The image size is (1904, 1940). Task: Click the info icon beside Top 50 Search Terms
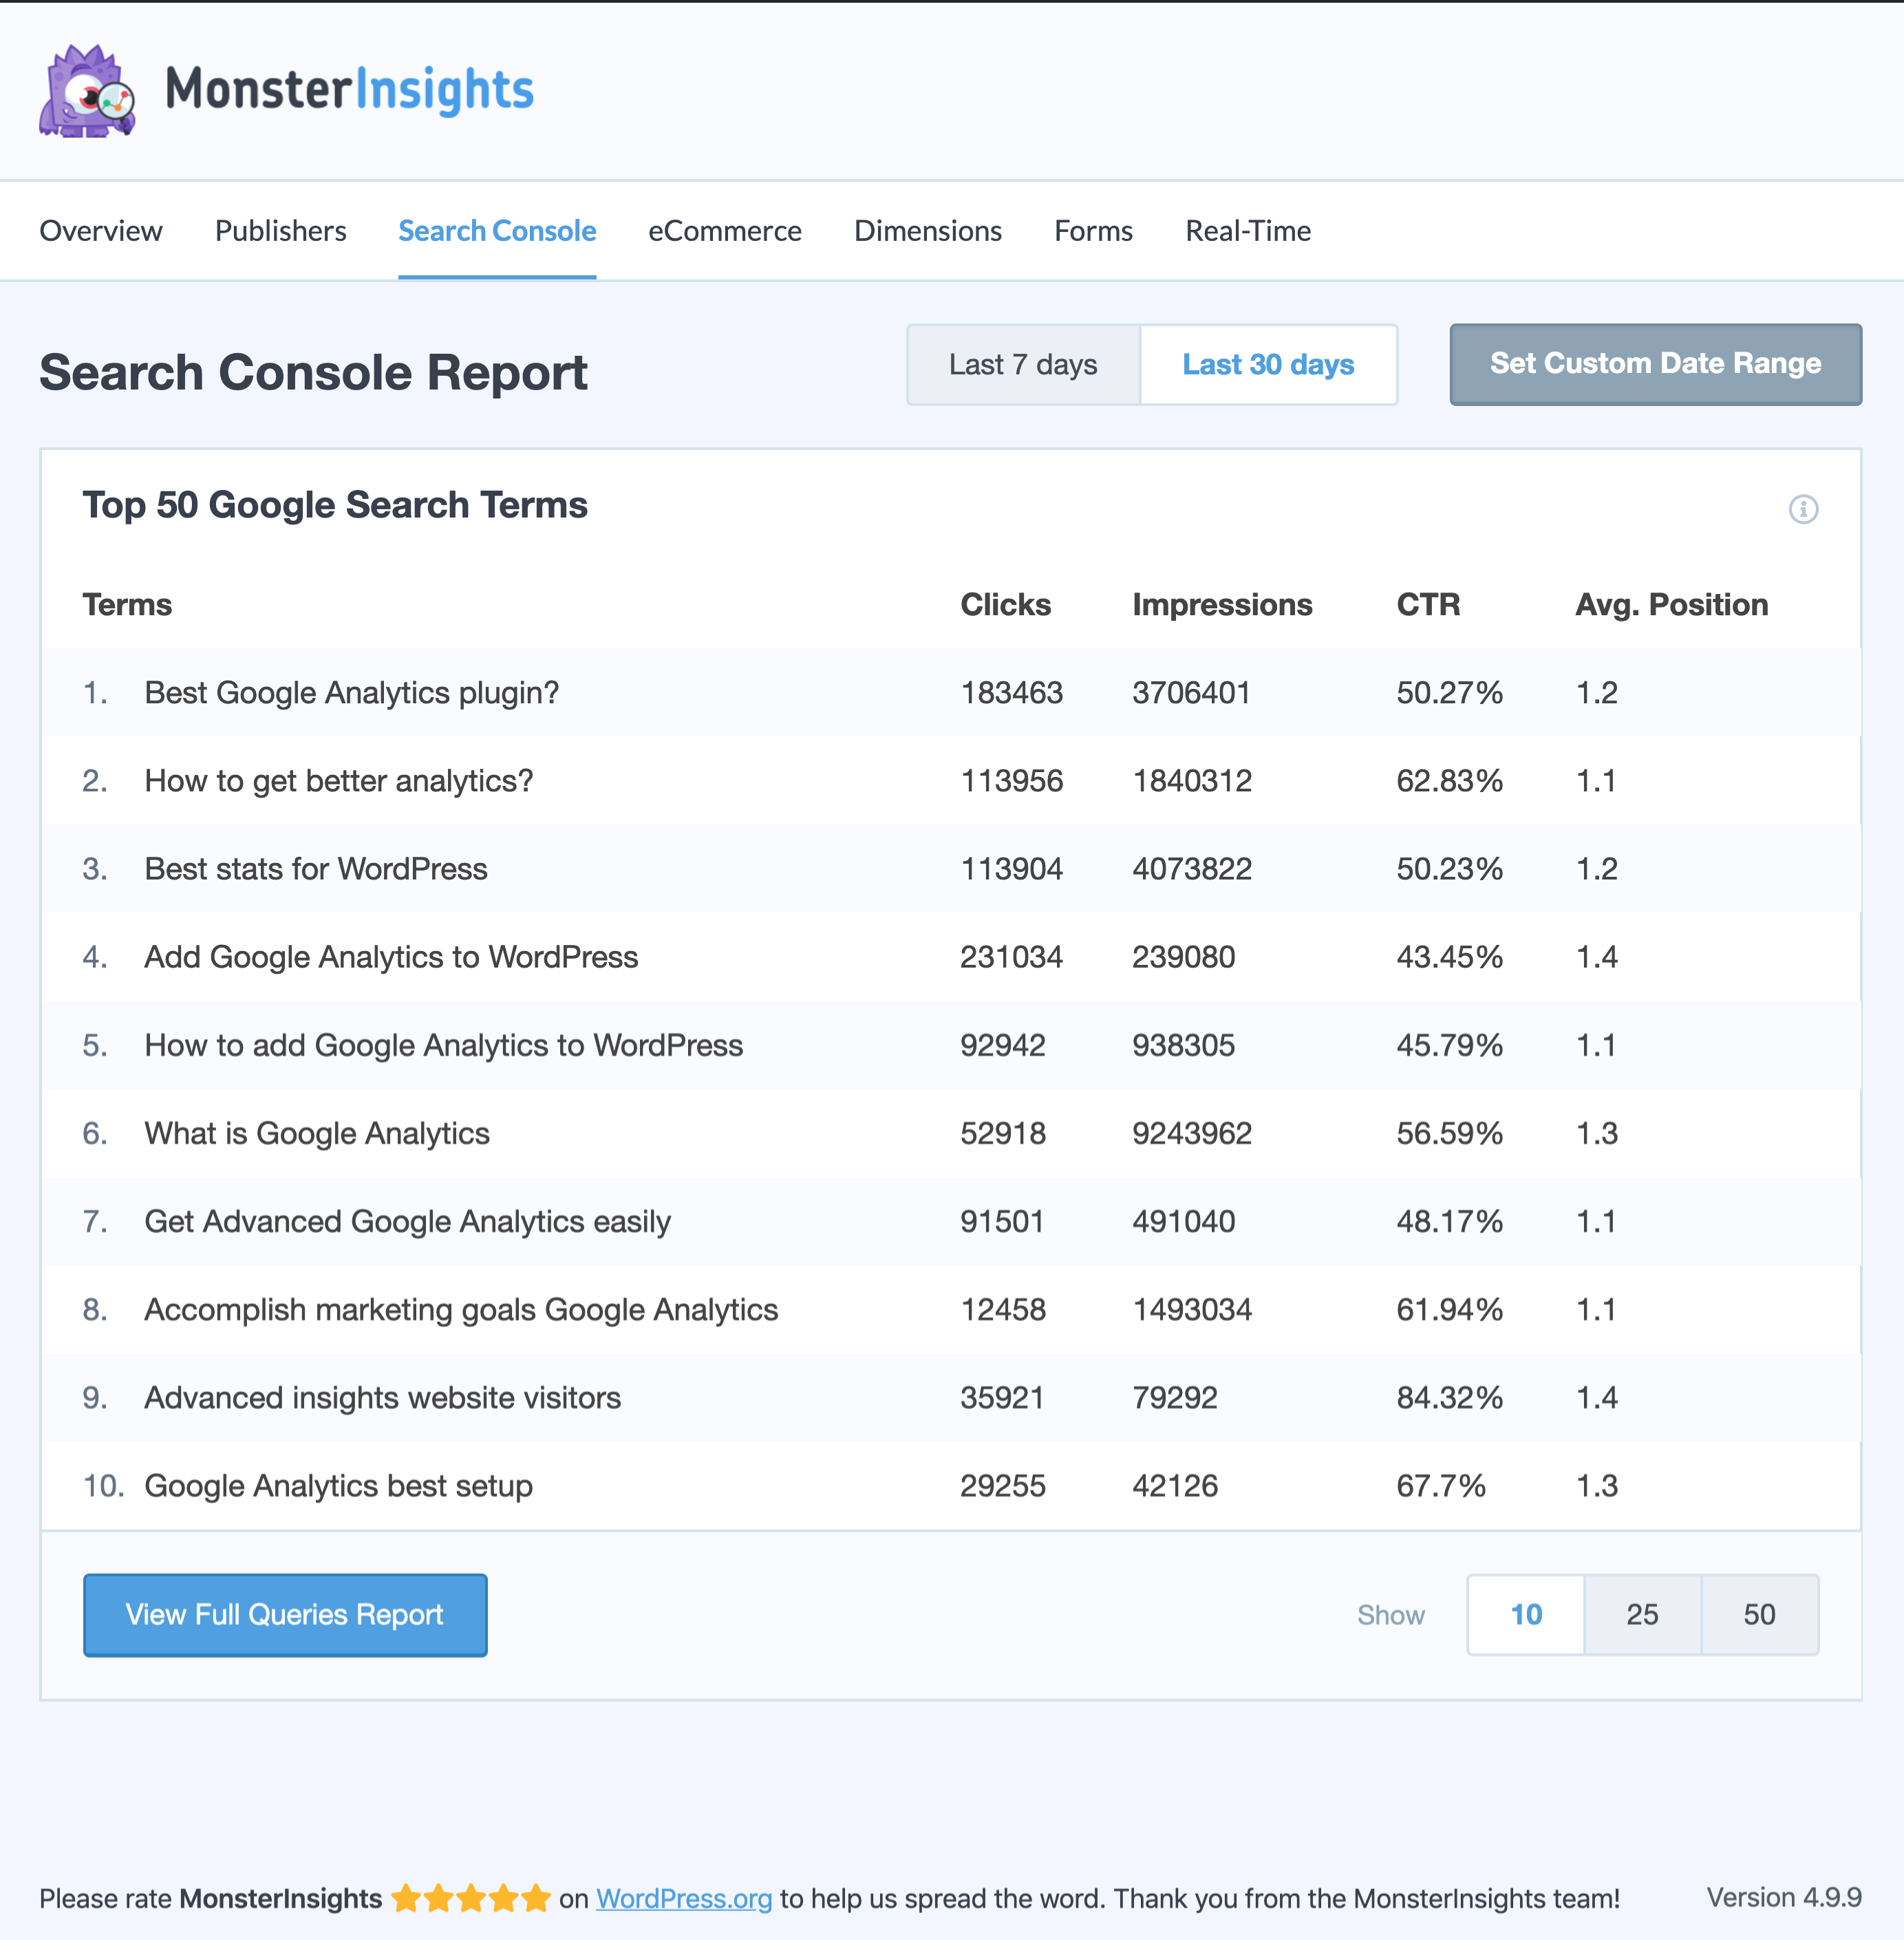click(1802, 509)
